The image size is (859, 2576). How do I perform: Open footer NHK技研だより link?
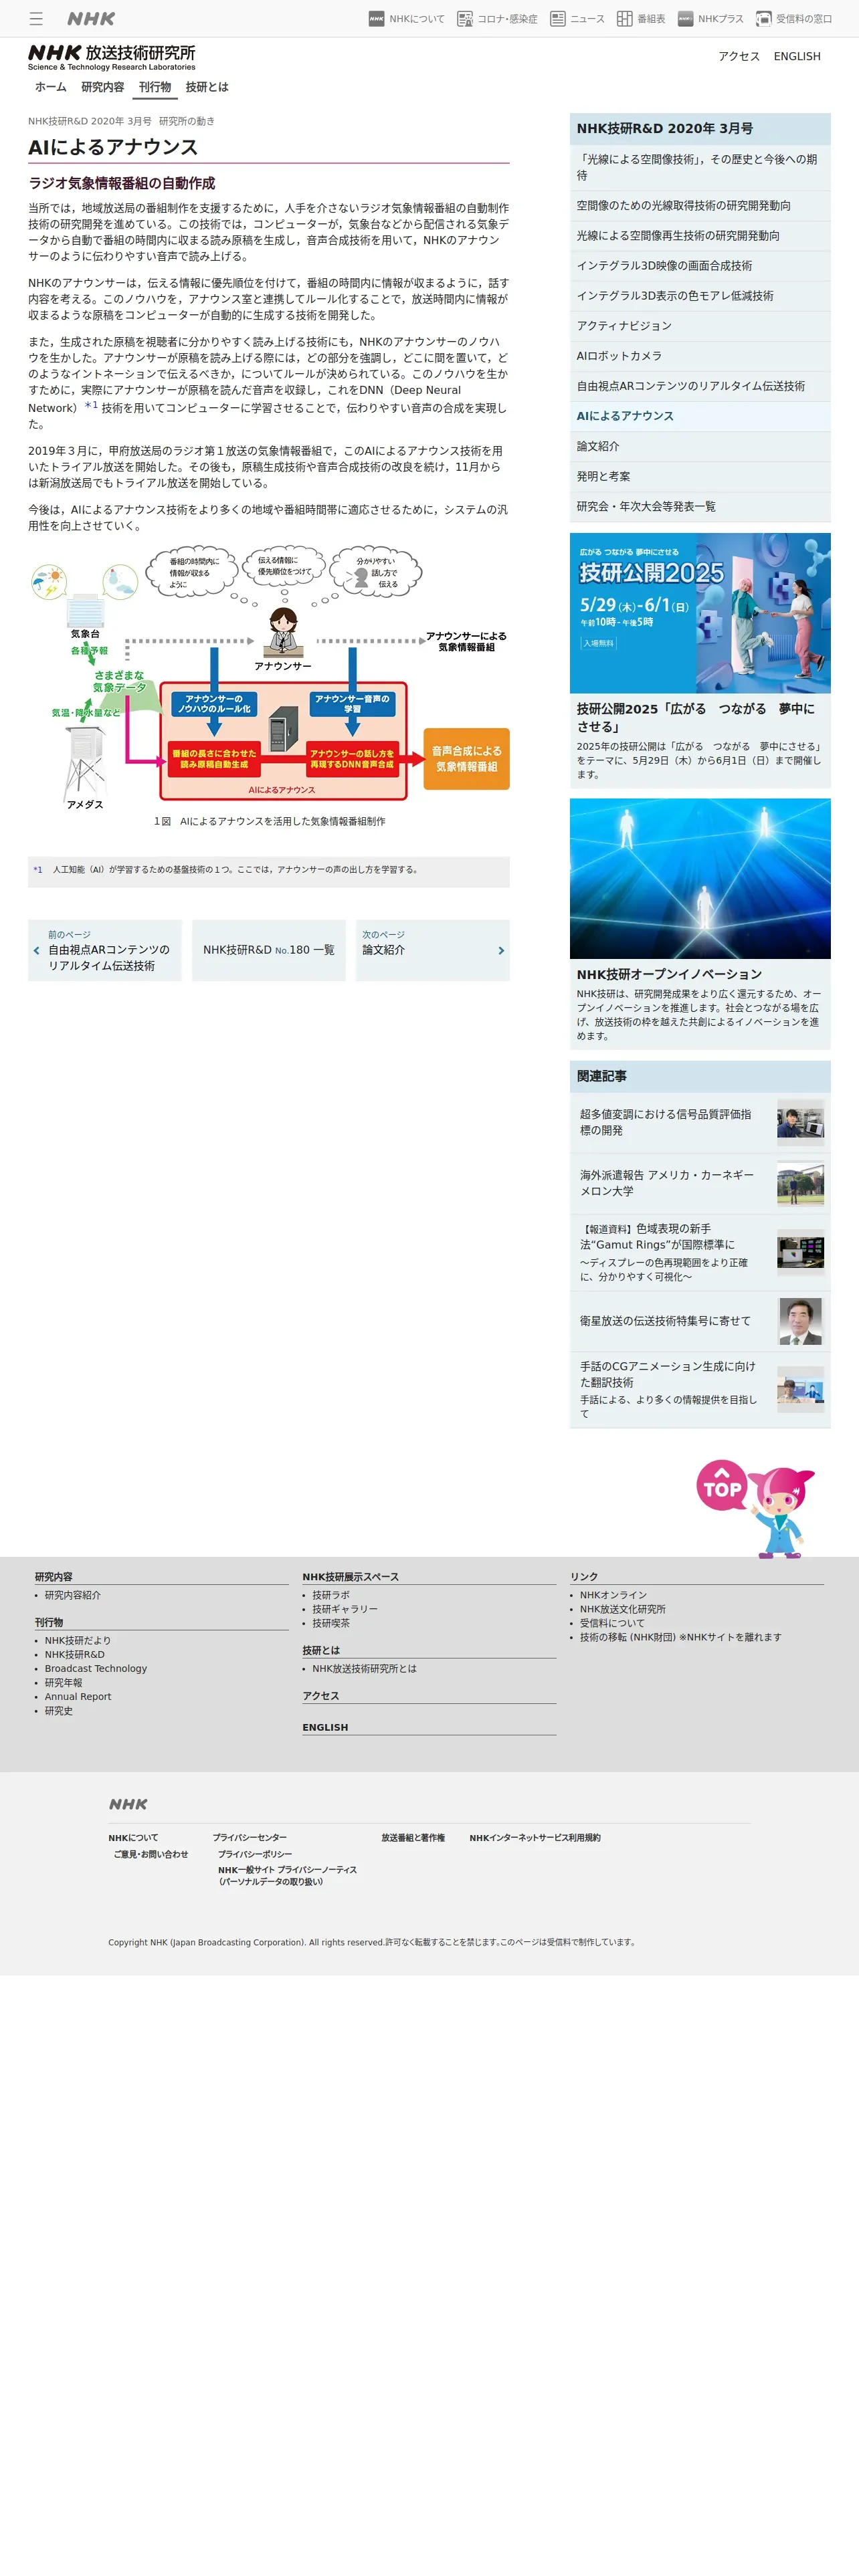77,1640
